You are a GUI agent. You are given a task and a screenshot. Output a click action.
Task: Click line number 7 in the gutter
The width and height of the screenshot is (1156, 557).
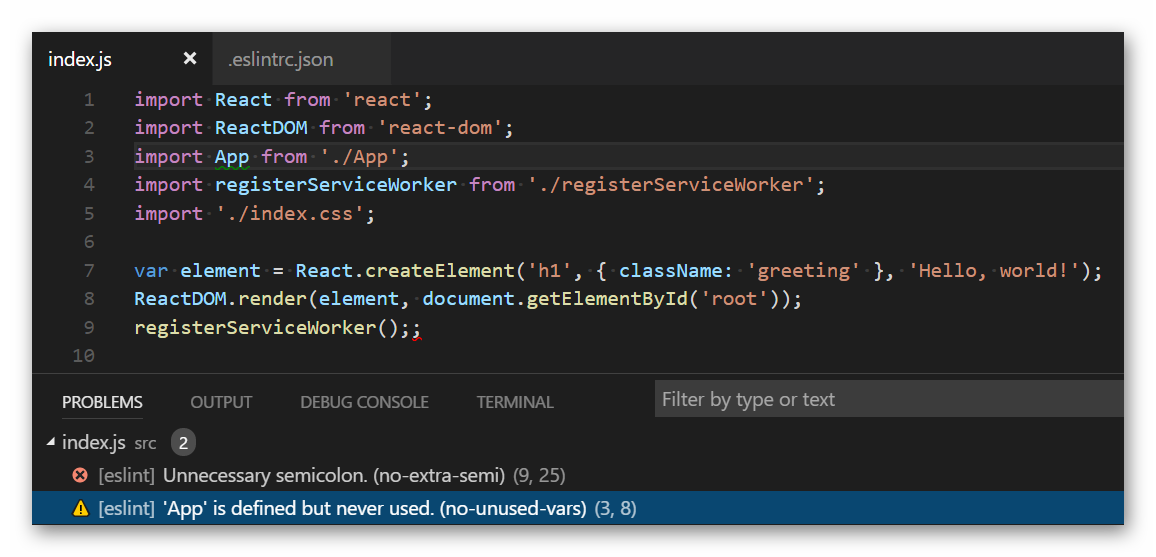[x=89, y=270]
